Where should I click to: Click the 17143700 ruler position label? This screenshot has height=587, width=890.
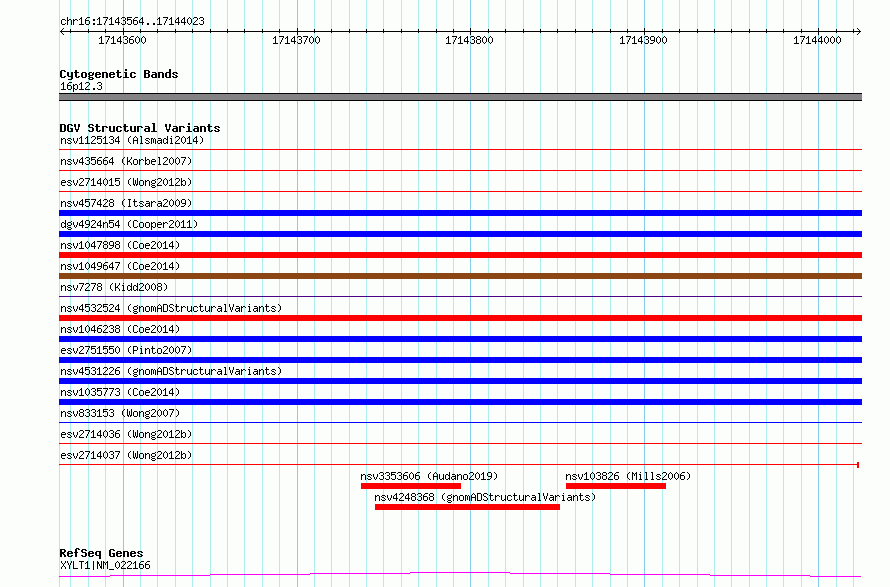[x=296, y=40]
